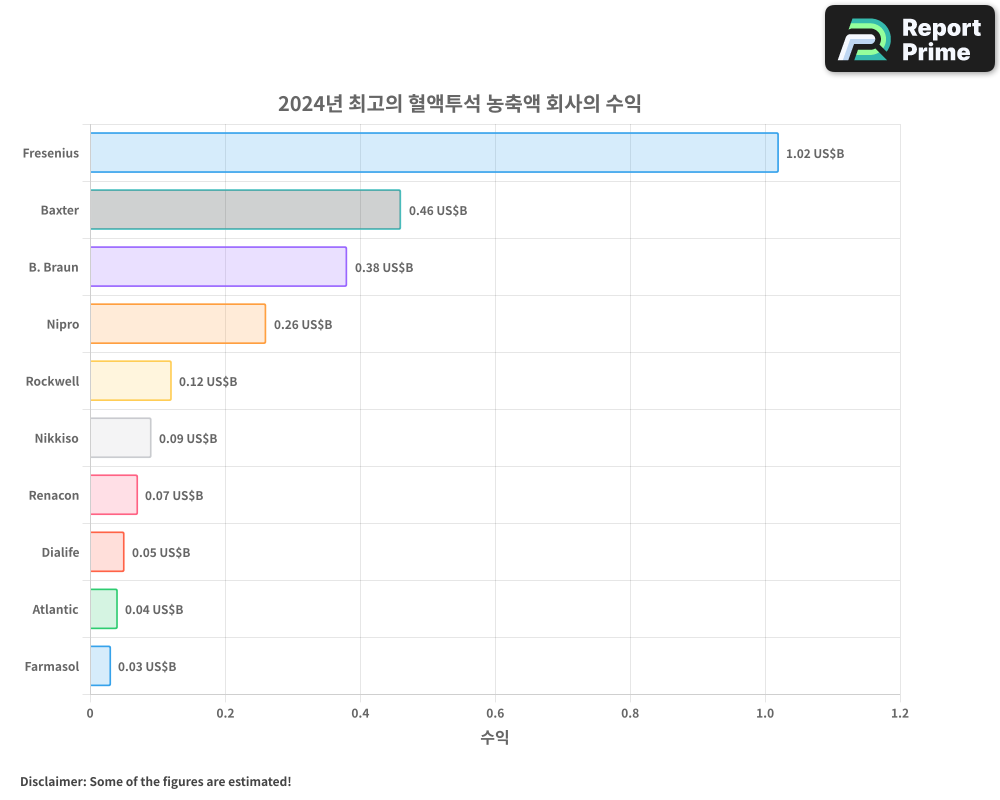
Task: Click the Report Prime wordmark text
Action: [x=940, y=38]
